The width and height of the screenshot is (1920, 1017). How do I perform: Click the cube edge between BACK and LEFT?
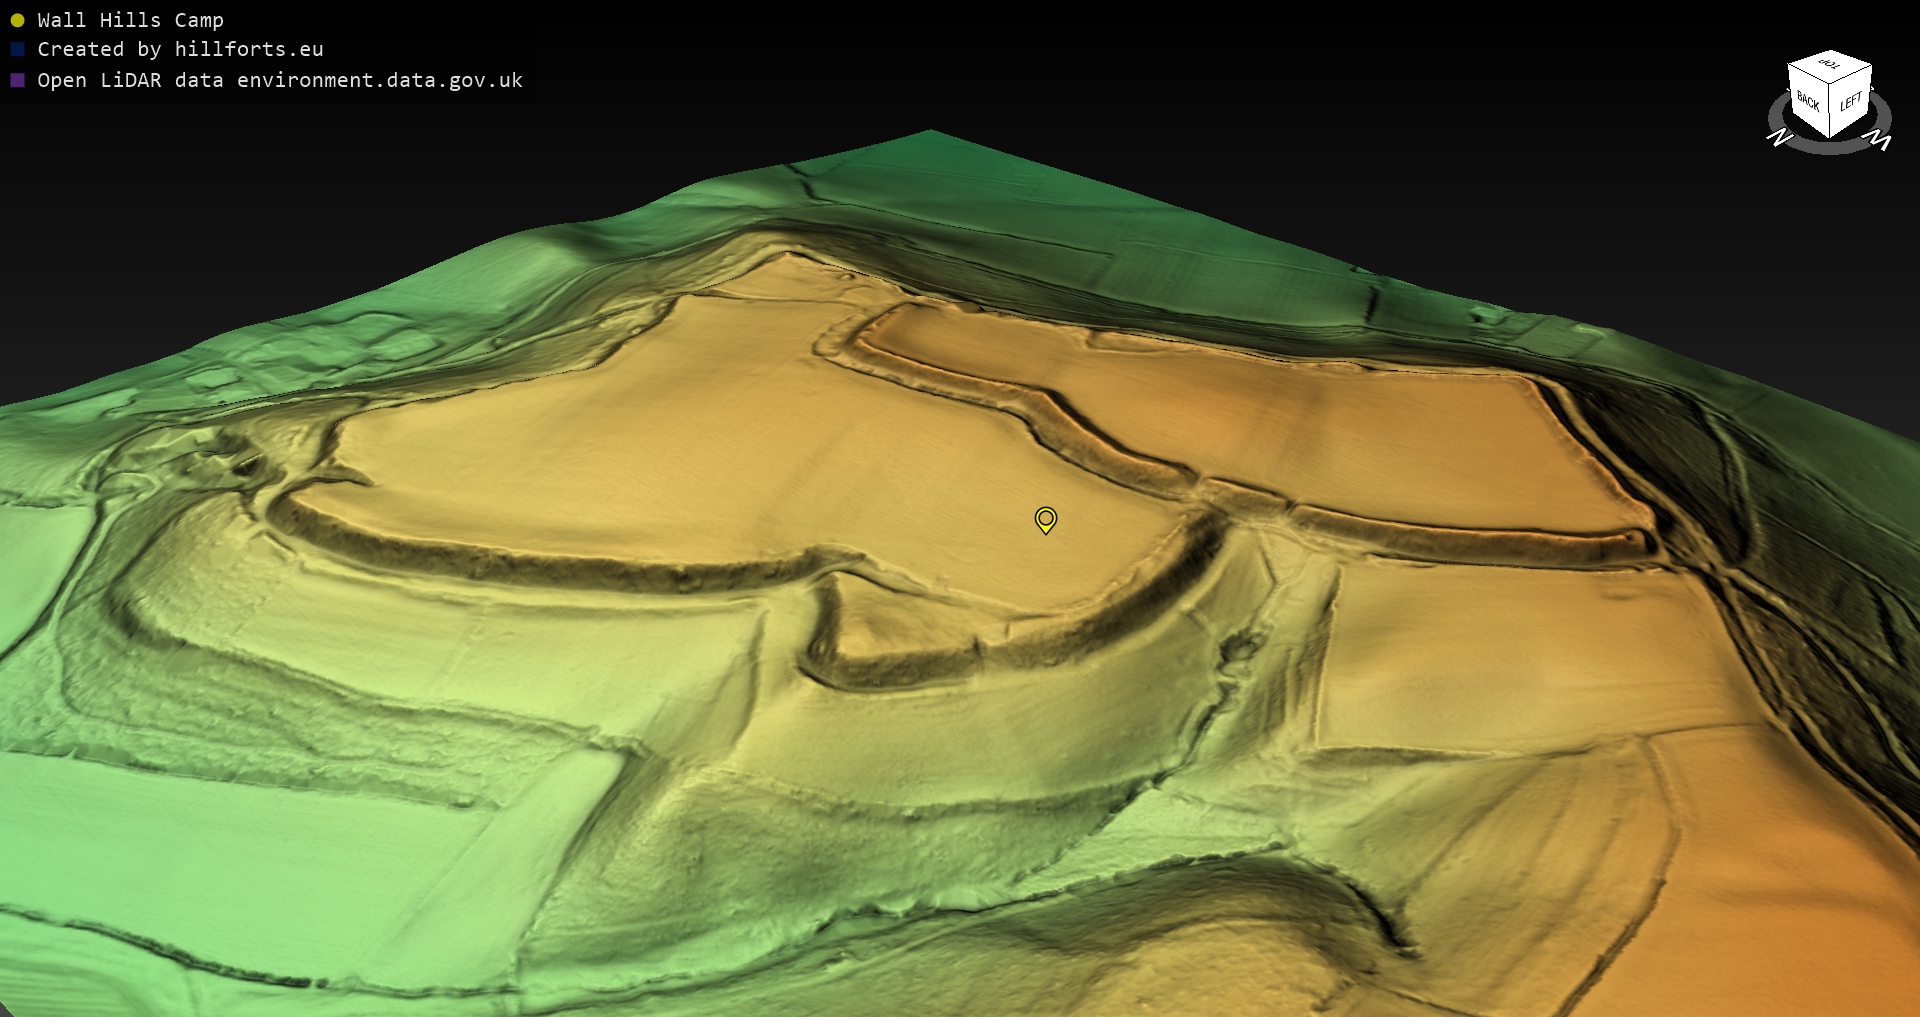(1830, 112)
